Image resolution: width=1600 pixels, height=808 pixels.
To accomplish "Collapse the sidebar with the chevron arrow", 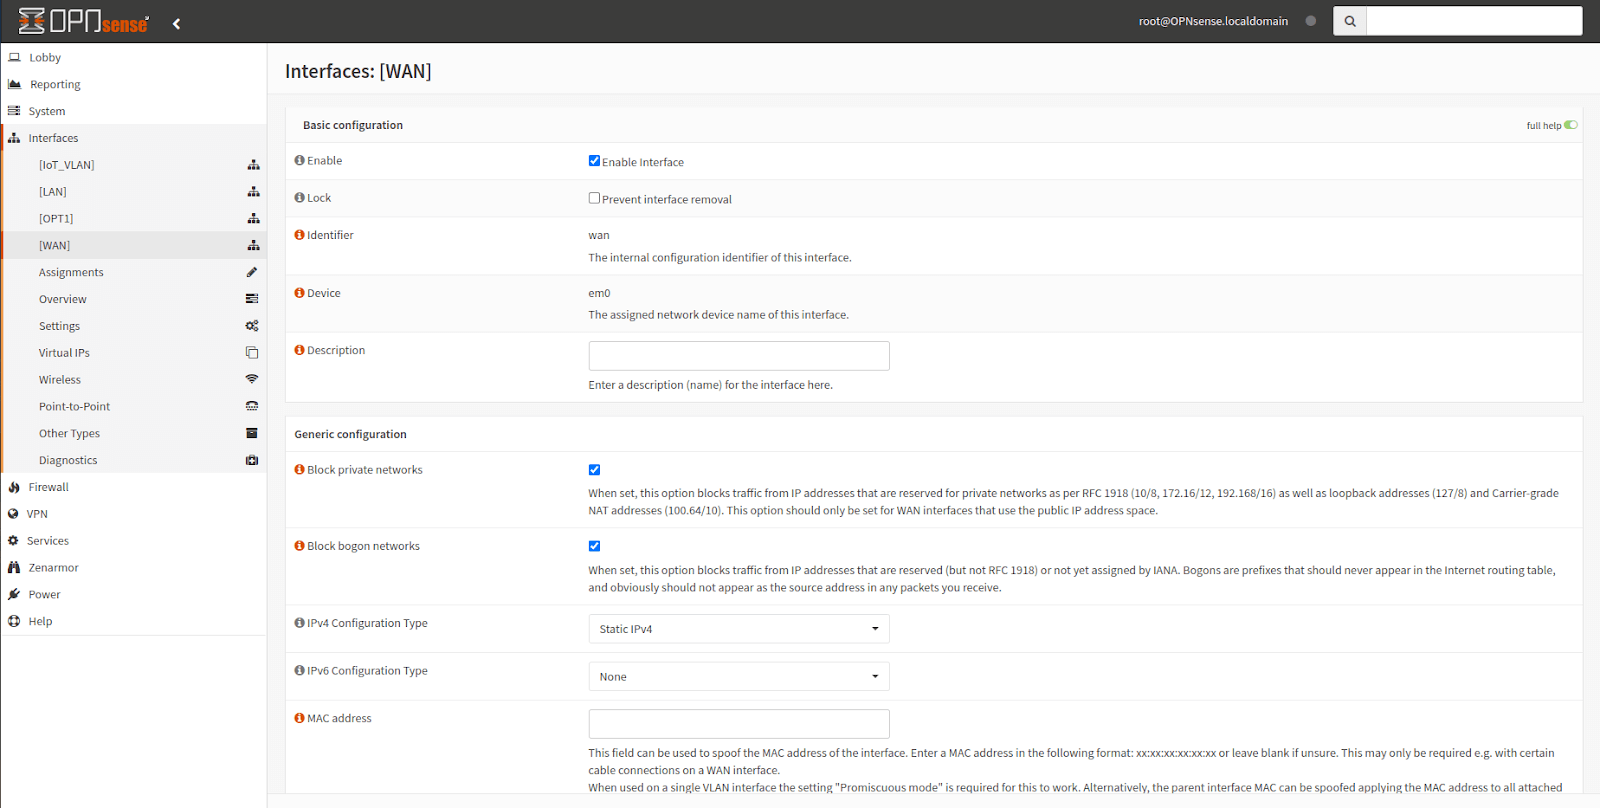I will 177,23.
